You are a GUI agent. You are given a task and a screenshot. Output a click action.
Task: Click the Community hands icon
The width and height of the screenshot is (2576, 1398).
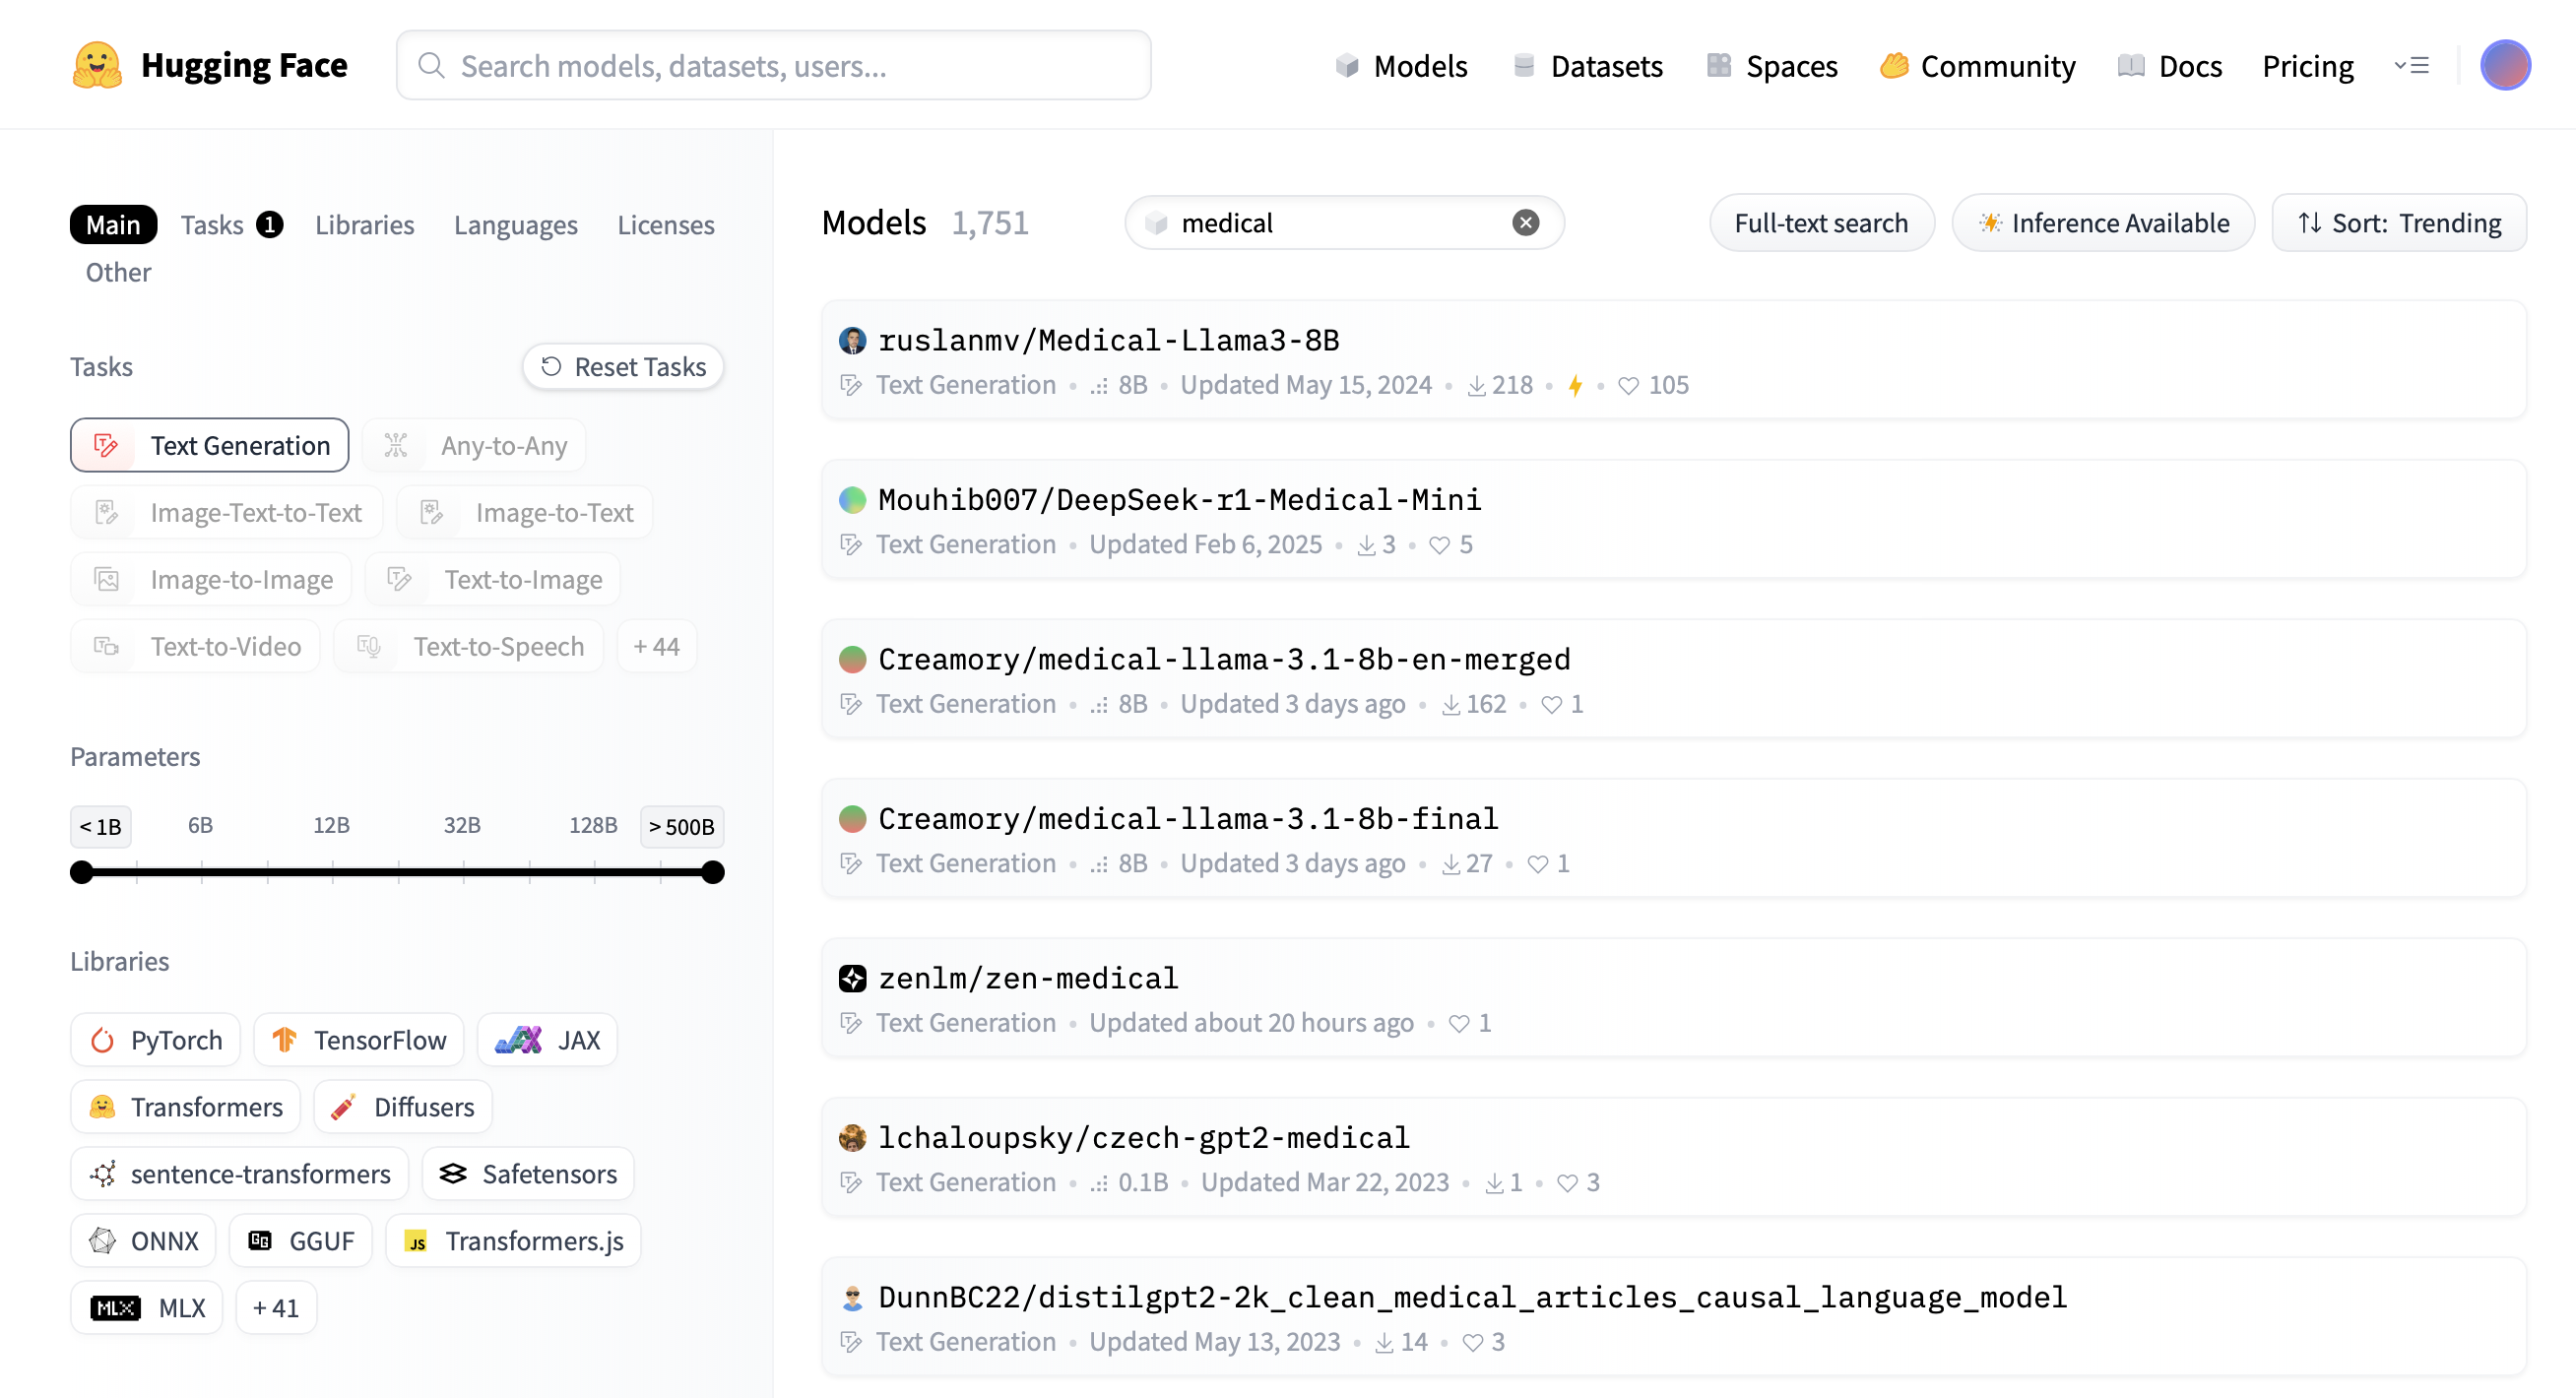coord(1894,66)
